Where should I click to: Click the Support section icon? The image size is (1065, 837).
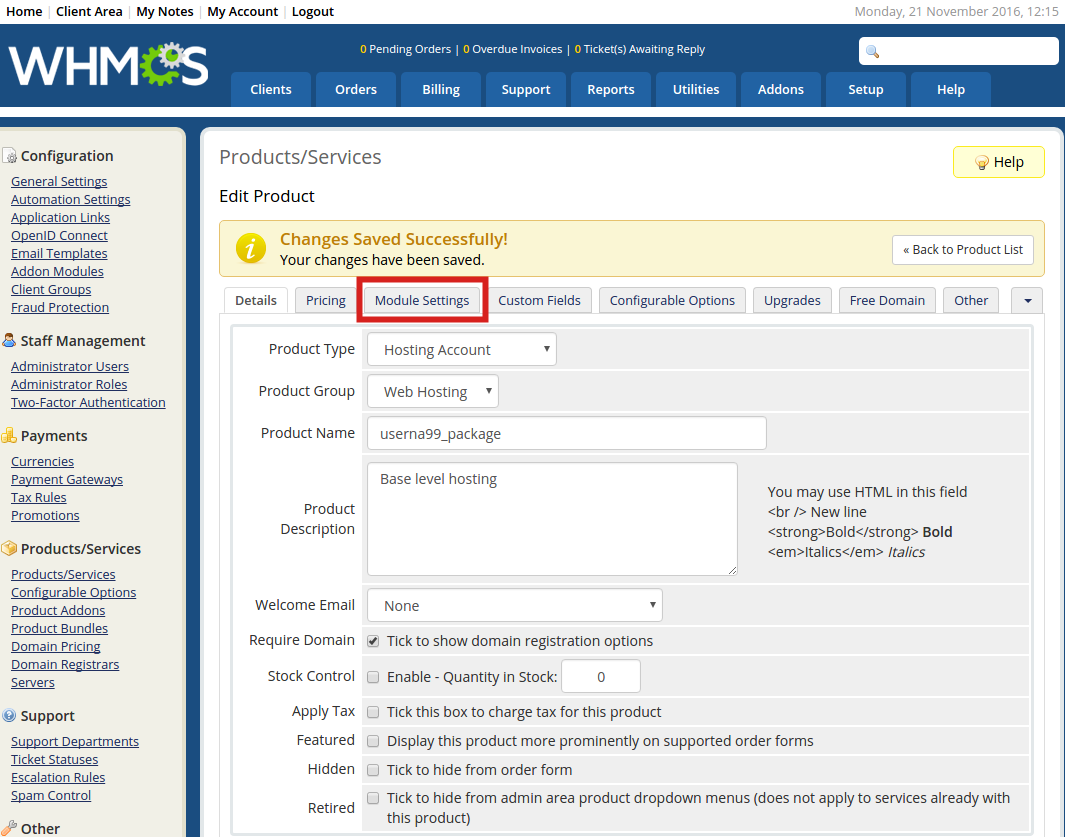[10, 716]
